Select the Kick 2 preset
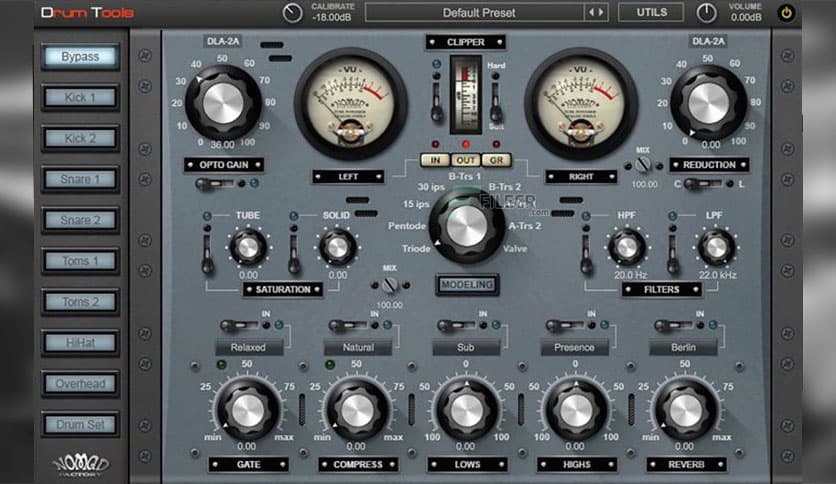The height and width of the screenshot is (484, 836). (x=80, y=139)
